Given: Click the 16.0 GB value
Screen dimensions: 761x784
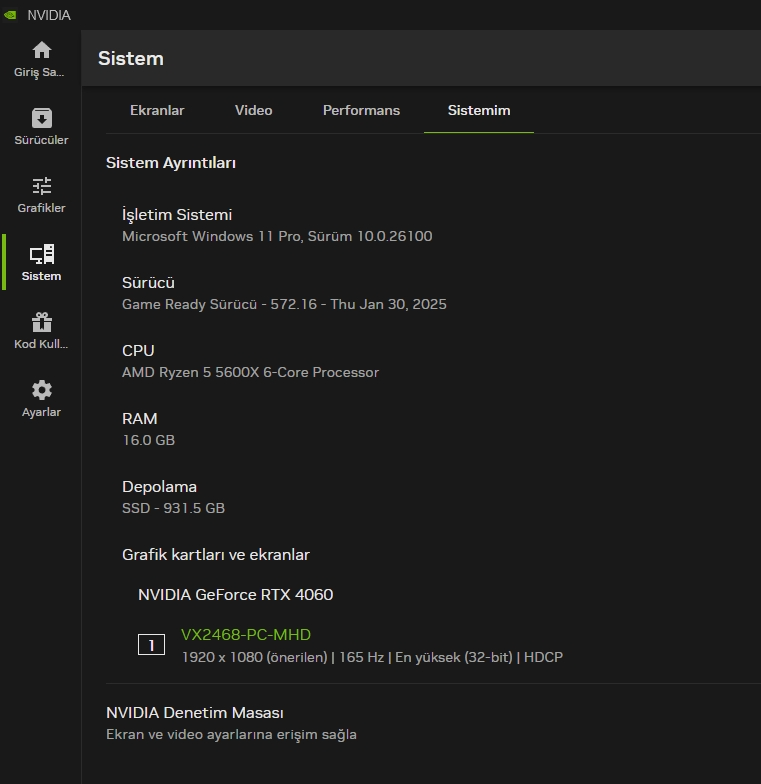Looking at the screenshot, I should click(148, 440).
